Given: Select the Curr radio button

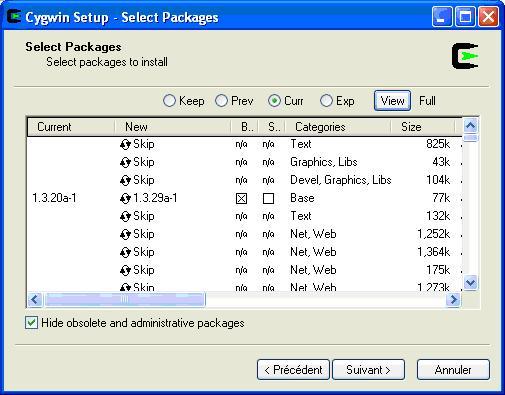Looking at the screenshot, I should tap(274, 101).
